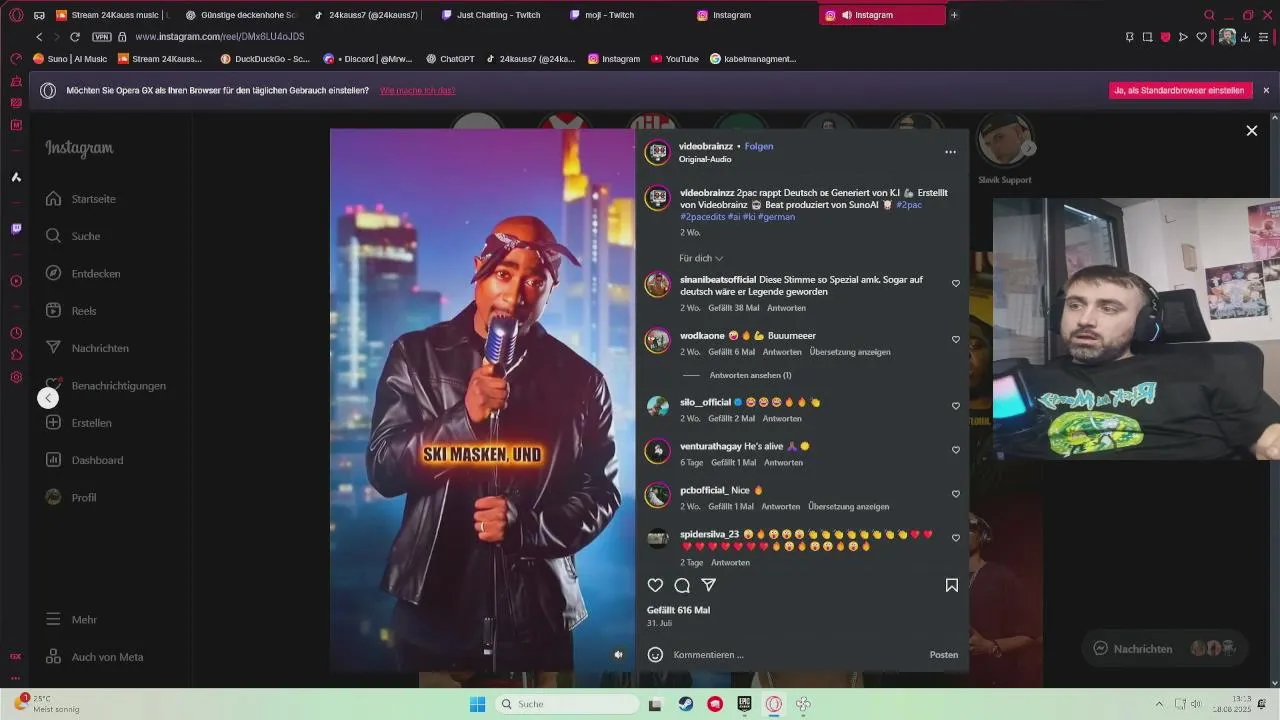This screenshot has height=720, width=1280.
Task: Go to previous reel with left arrow
Action: click(x=48, y=398)
